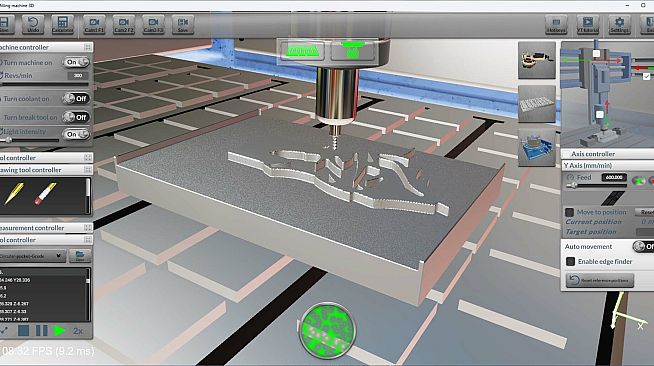Set playback speed to 2x
The height and width of the screenshot is (366, 654).
(x=78, y=331)
